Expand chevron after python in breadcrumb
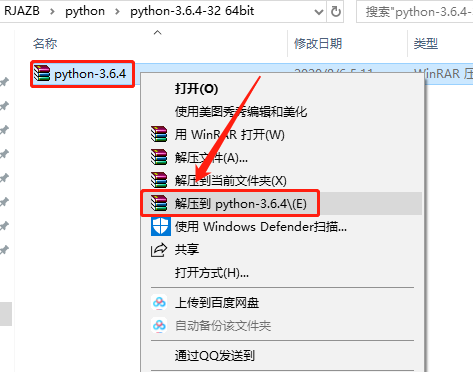473x372 pixels. pos(117,12)
